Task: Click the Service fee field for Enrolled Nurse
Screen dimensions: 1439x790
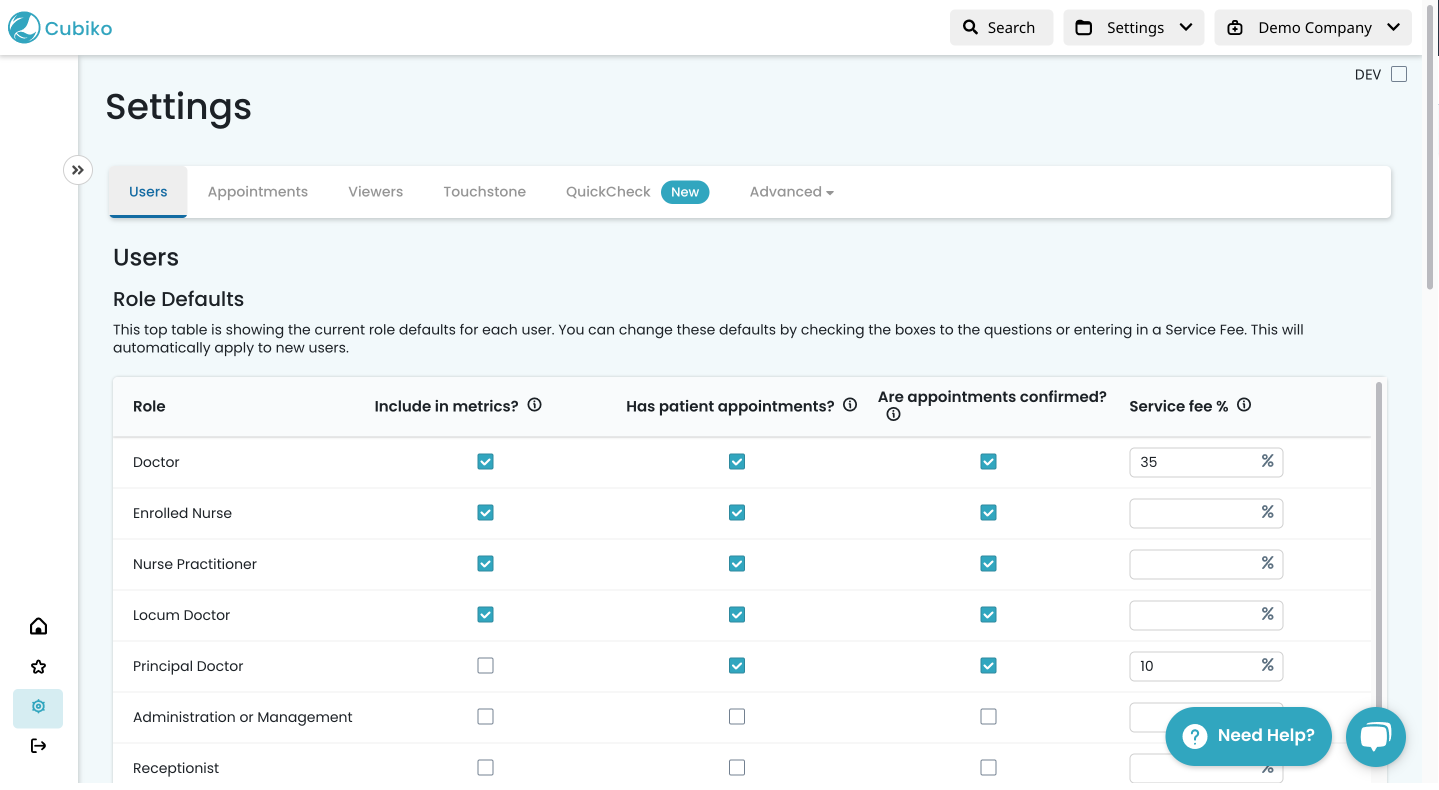Action: click(x=1197, y=512)
